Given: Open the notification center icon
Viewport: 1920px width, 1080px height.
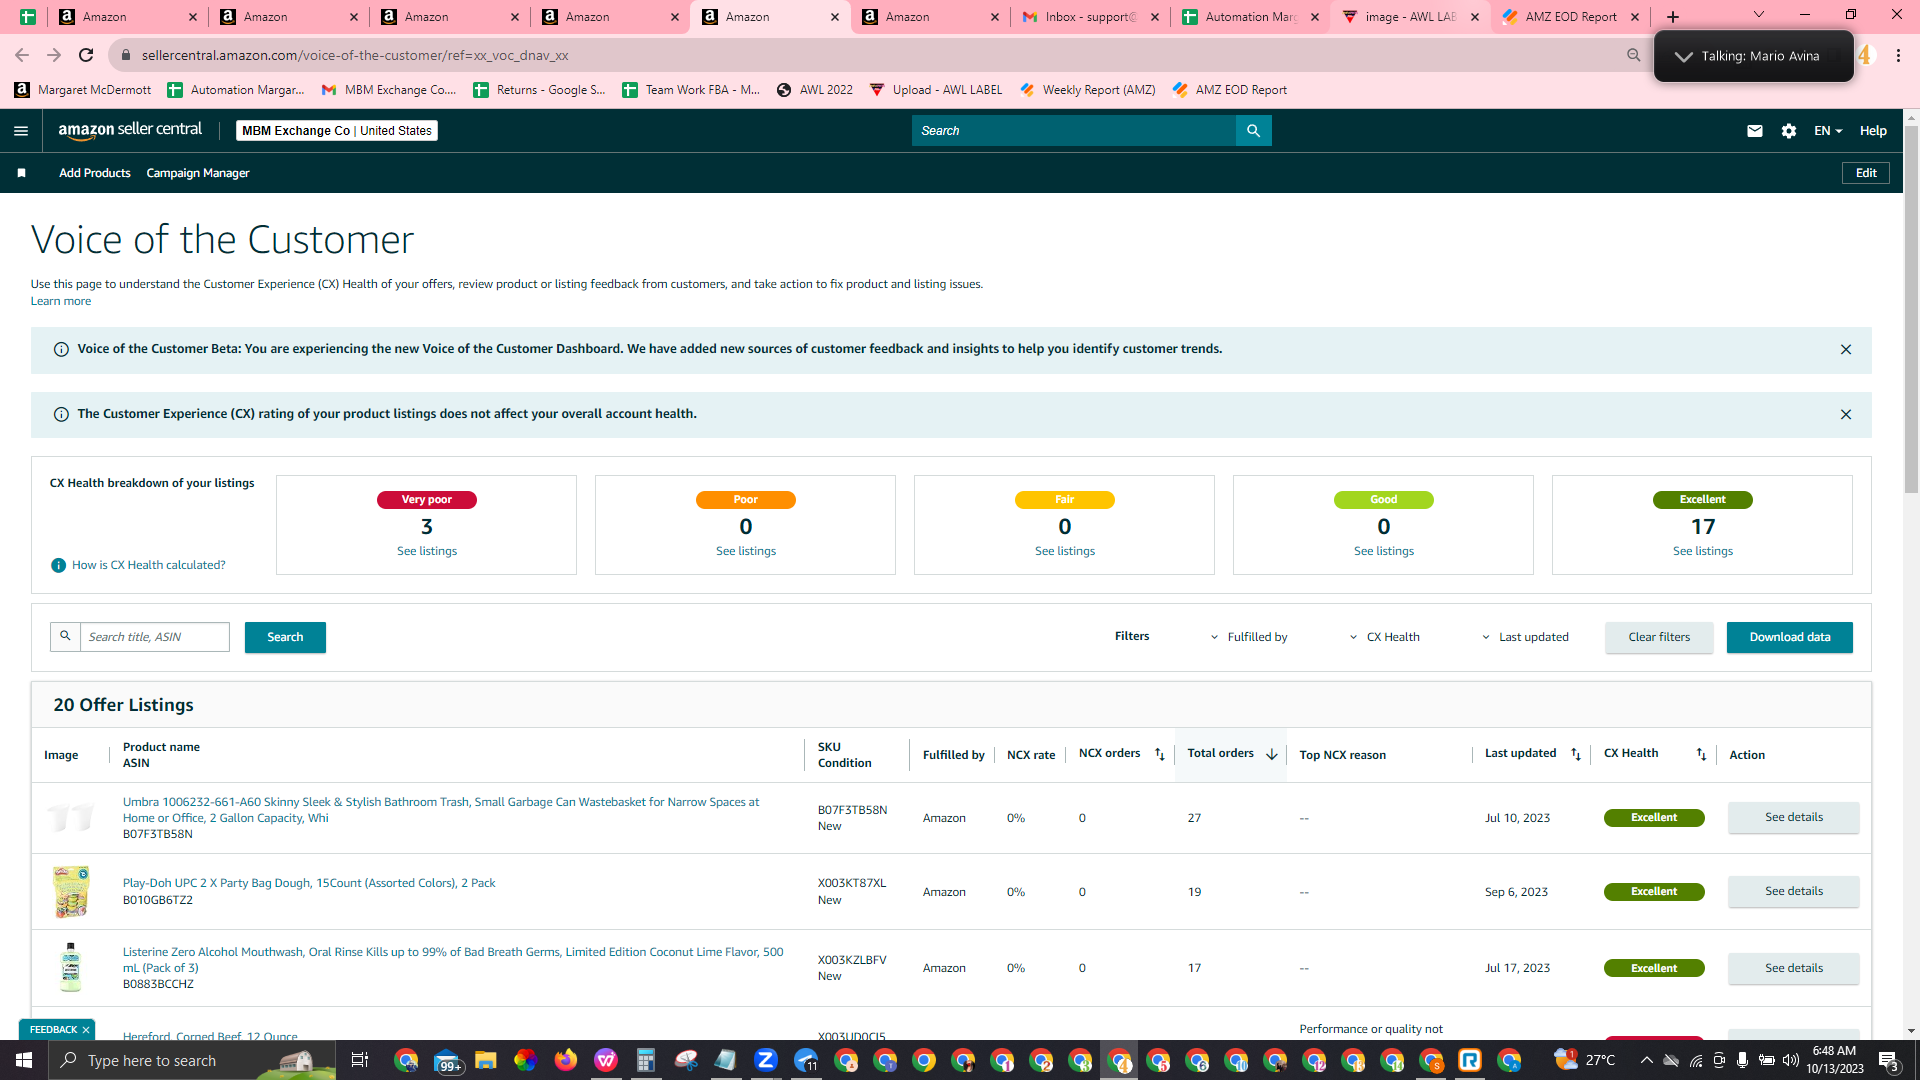Looking at the screenshot, I should tap(1889, 1060).
